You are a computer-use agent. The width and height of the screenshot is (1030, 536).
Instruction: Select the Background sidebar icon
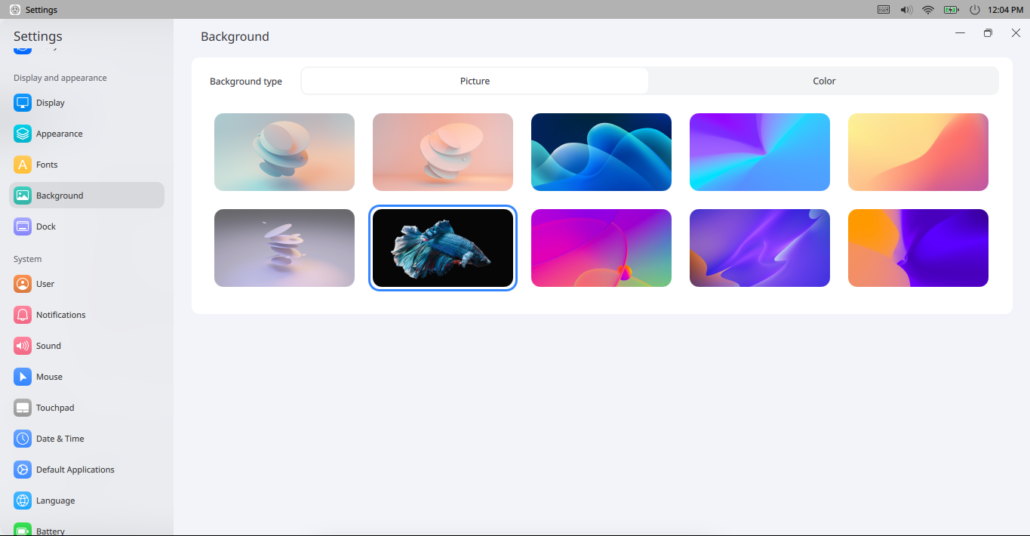pyautogui.click(x=22, y=195)
